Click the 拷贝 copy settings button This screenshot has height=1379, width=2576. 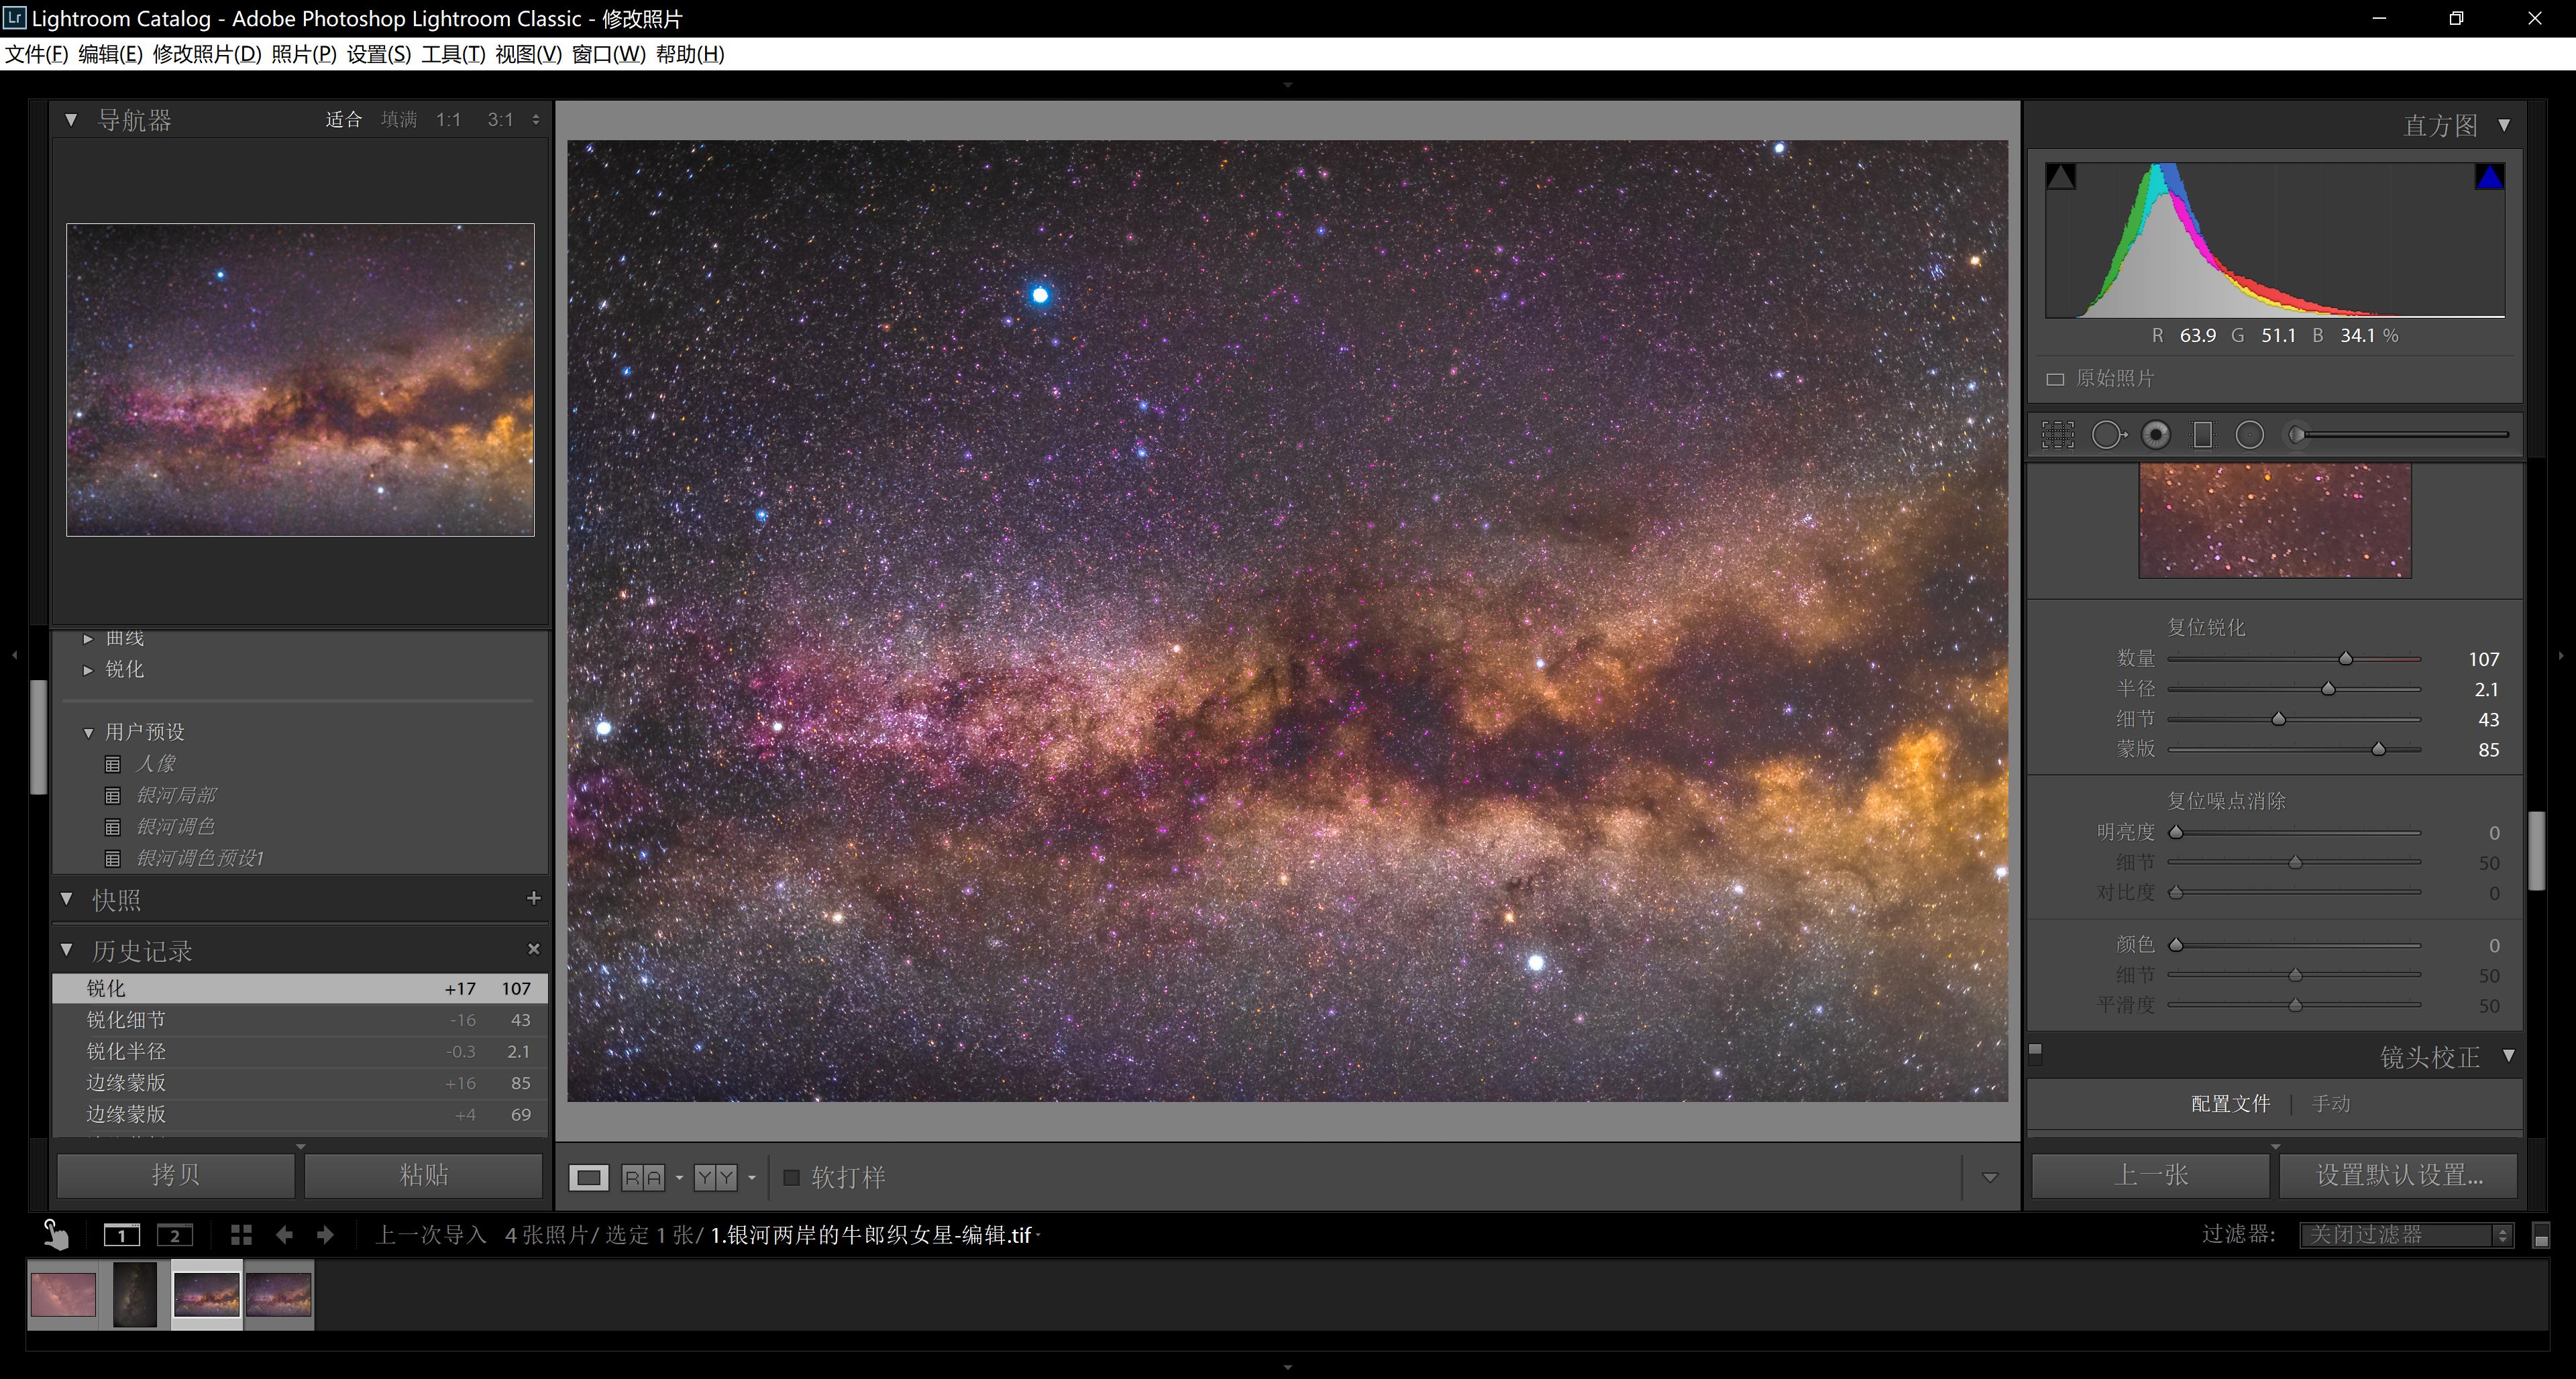pos(176,1175)
